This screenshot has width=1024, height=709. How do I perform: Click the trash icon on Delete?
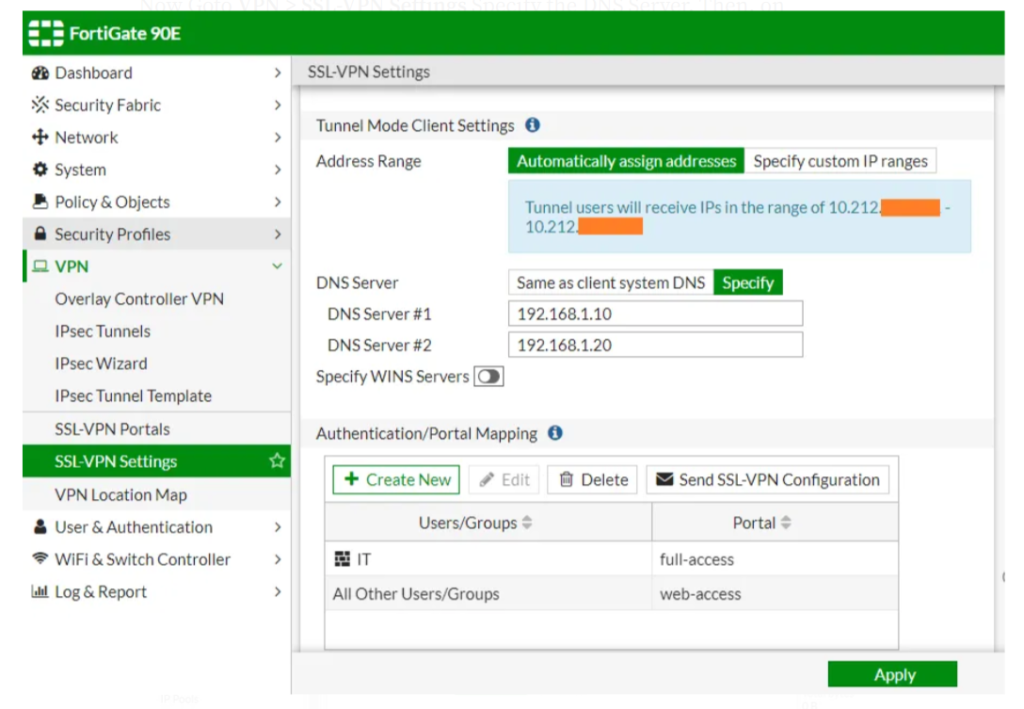pos(566,479)
